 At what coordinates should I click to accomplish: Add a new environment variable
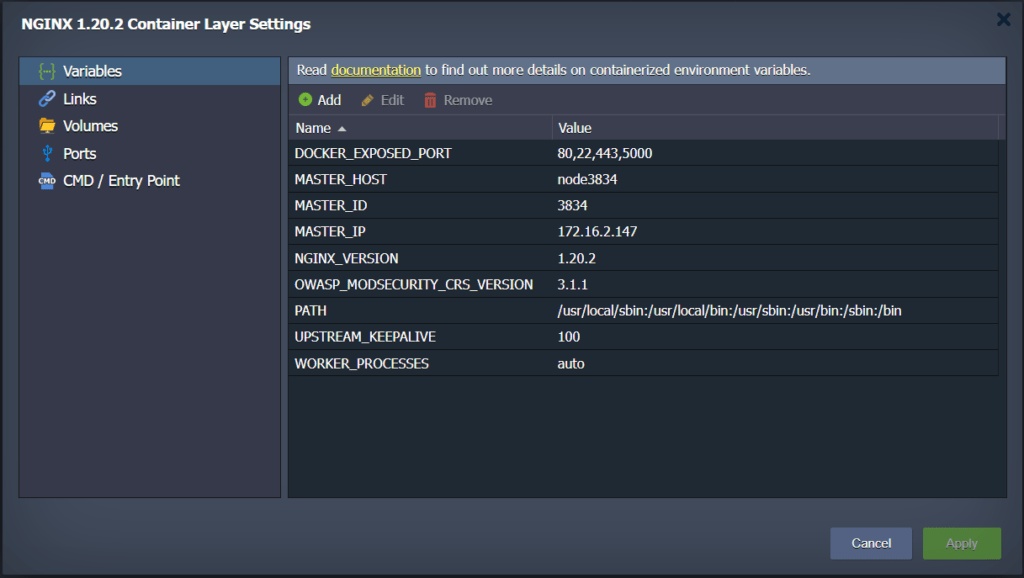click(x=320, y=100)
